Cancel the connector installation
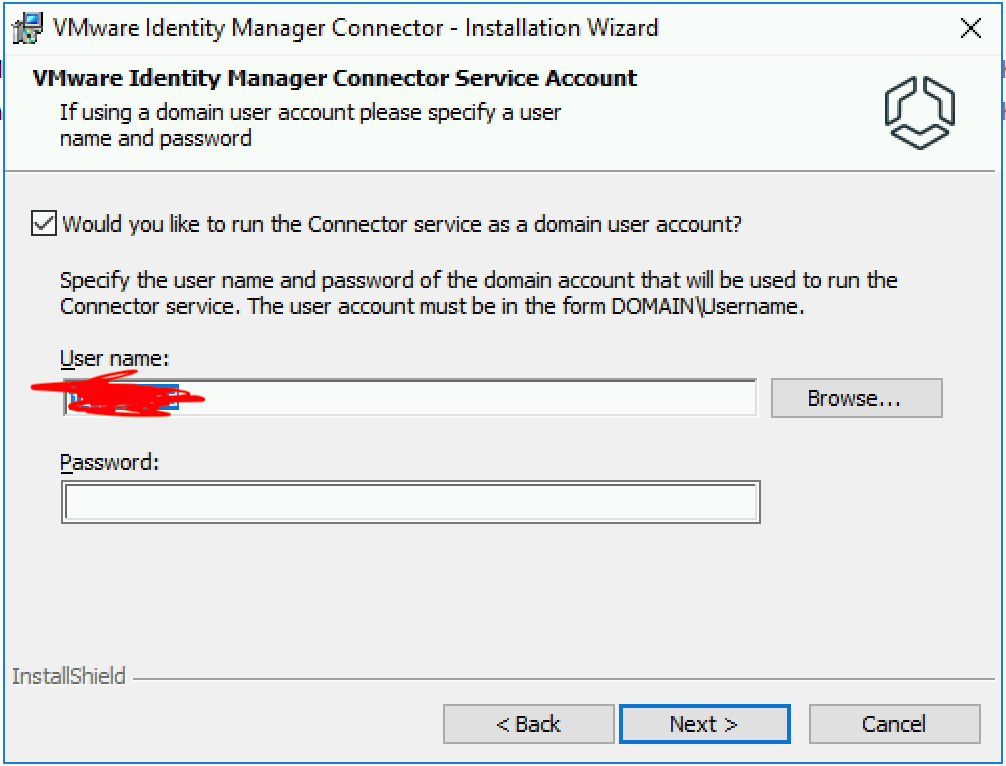Image resolution: width=1006 pixels, height=766 pixels. [894, 724]
